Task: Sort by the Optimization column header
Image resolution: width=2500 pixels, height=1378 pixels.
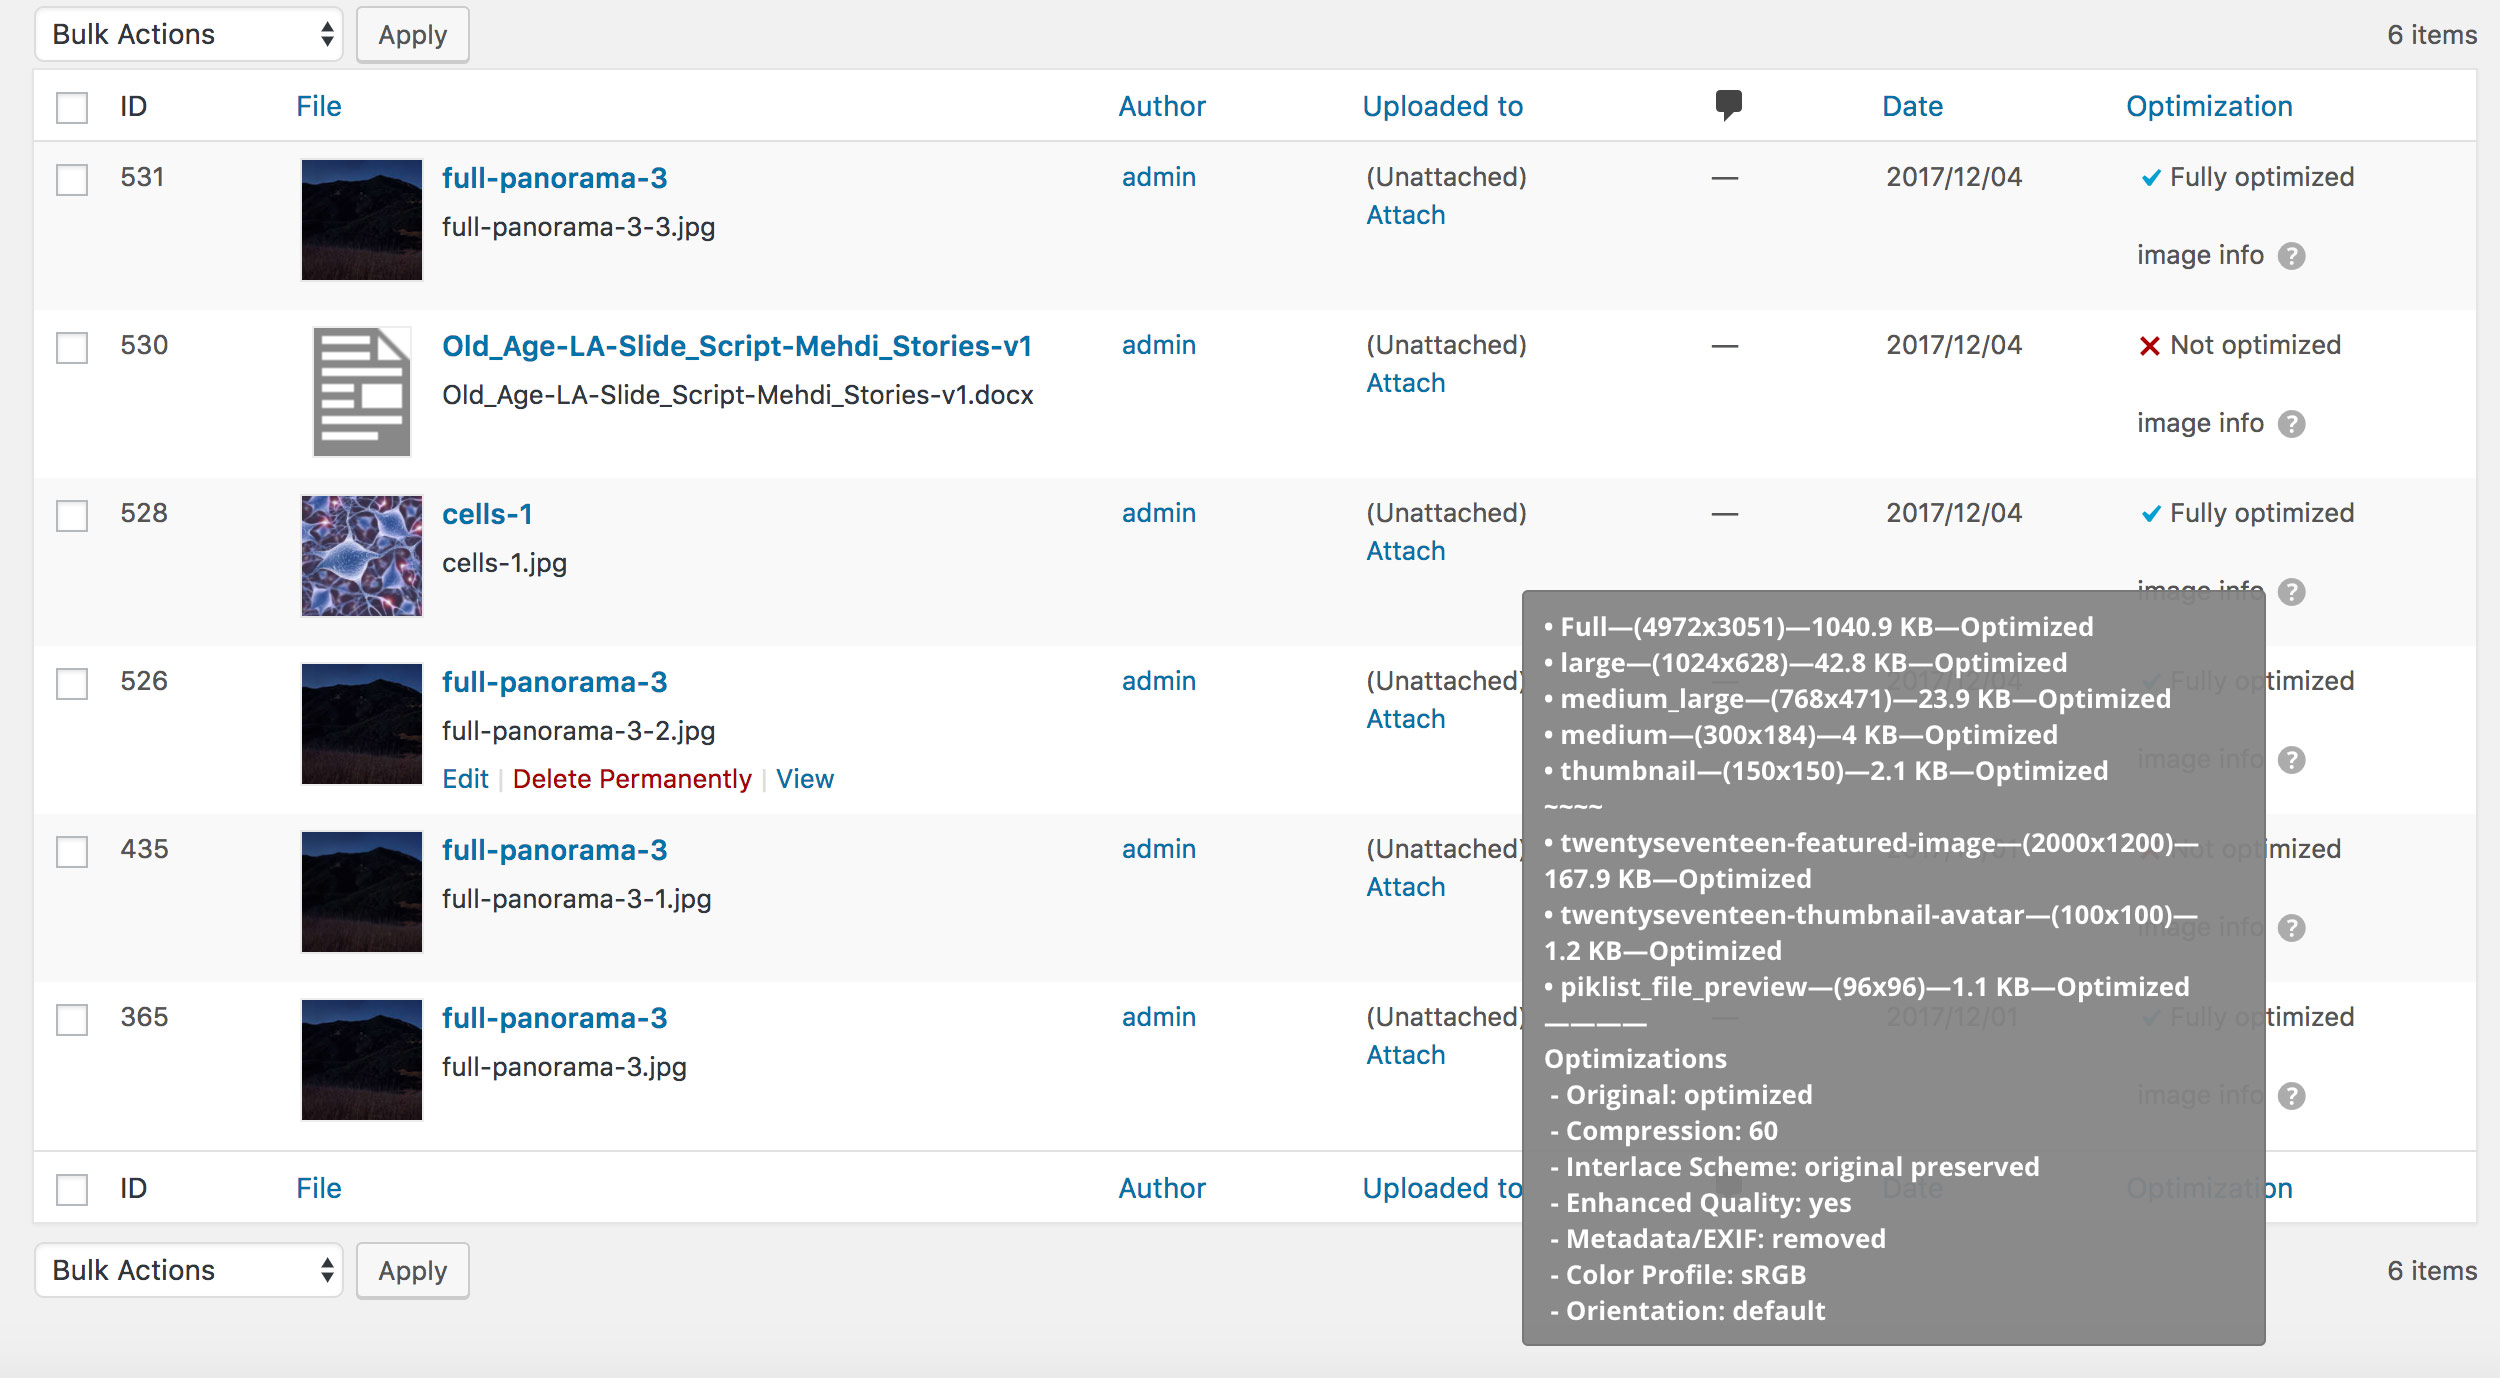Action: coord(2208,106)
